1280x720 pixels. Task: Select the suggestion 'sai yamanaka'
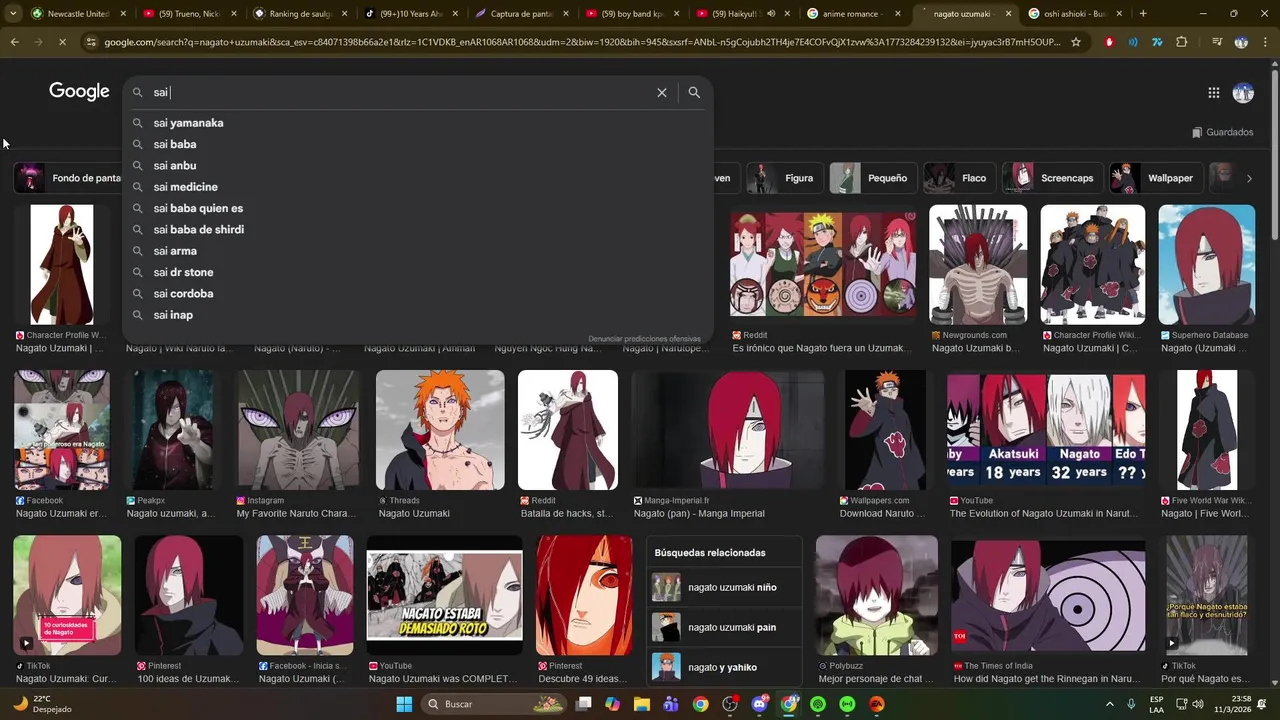(418, 123)
